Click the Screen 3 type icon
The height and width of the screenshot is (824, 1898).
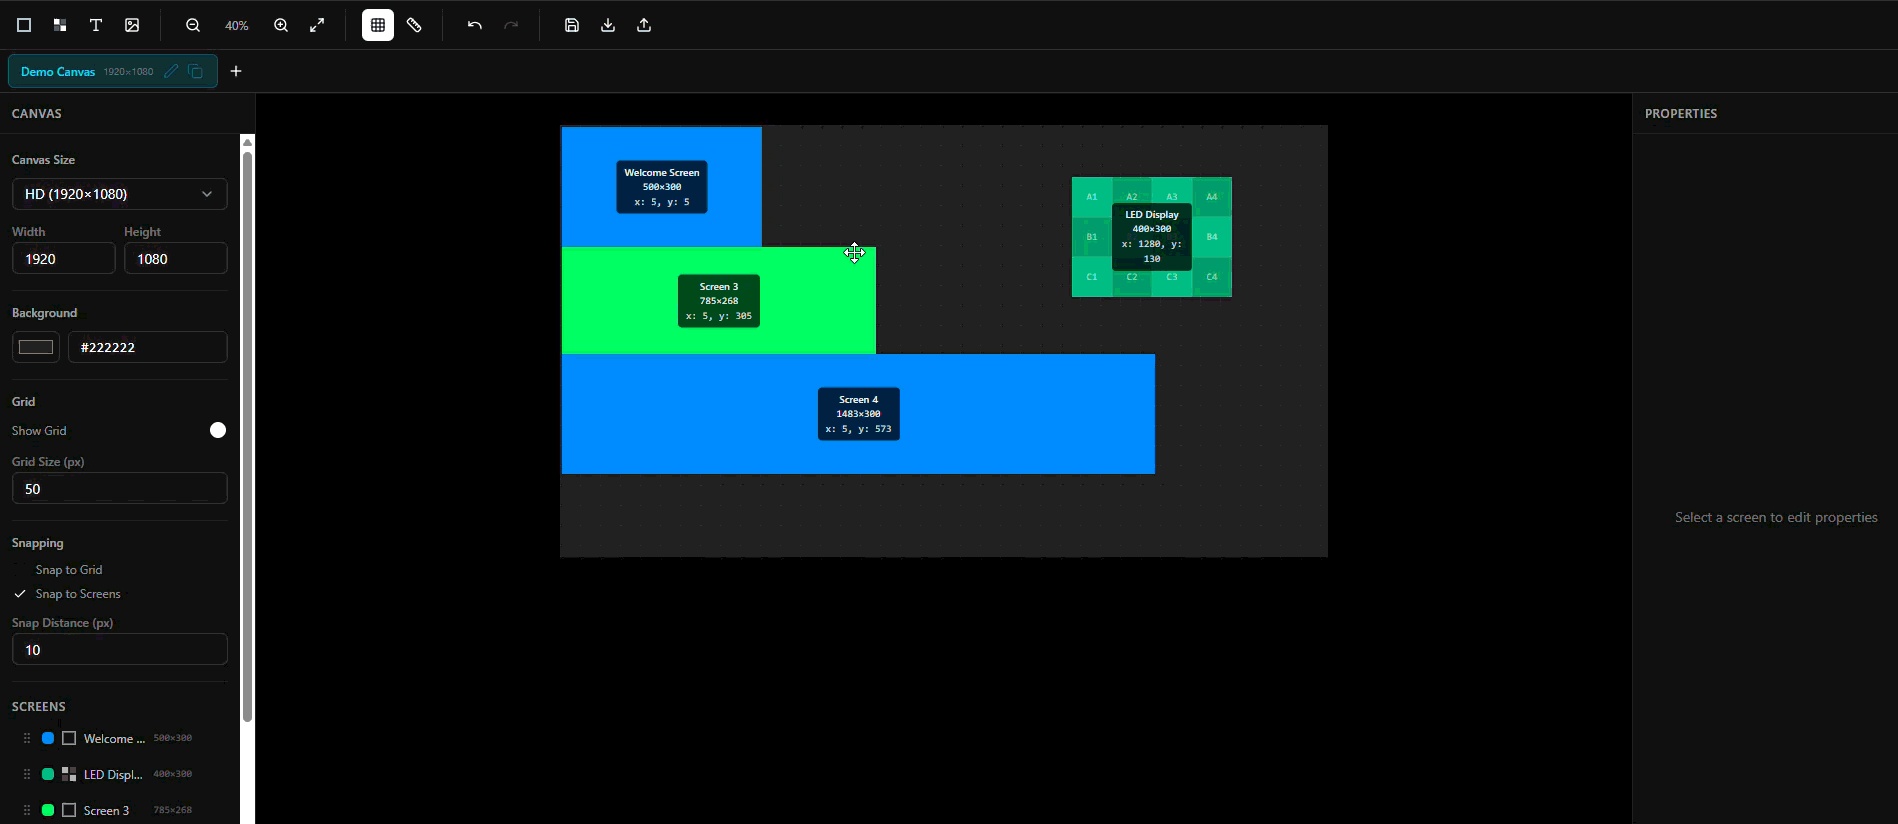point(69,810)
